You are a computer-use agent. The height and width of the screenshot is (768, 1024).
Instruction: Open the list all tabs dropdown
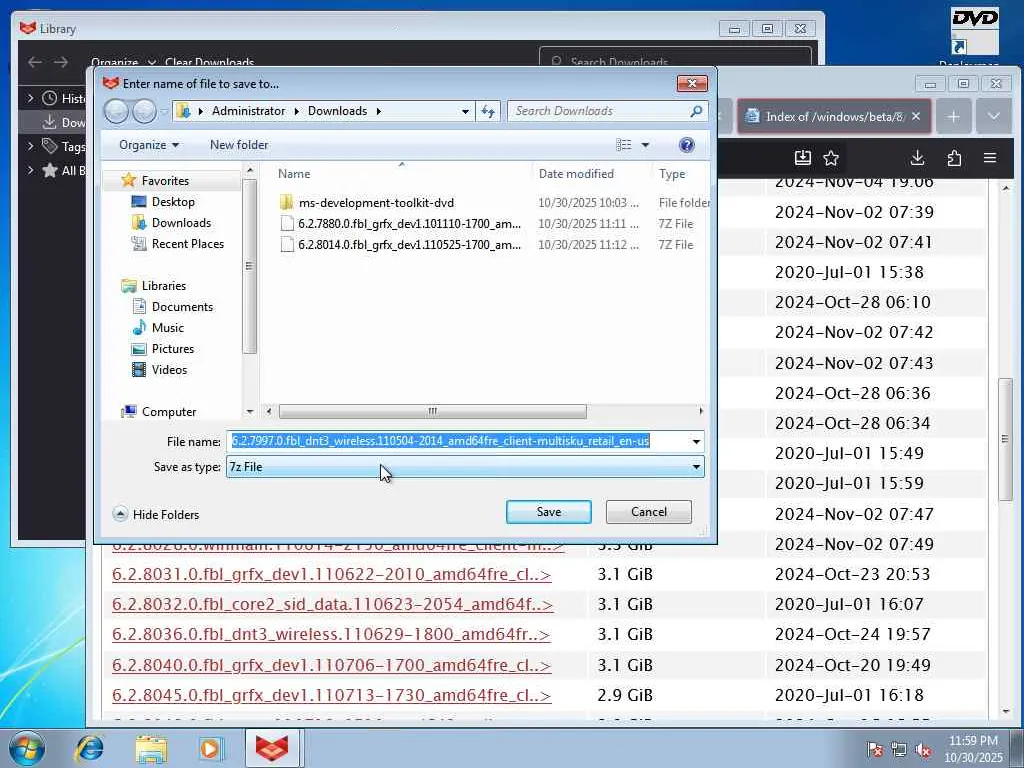(994, 116)
